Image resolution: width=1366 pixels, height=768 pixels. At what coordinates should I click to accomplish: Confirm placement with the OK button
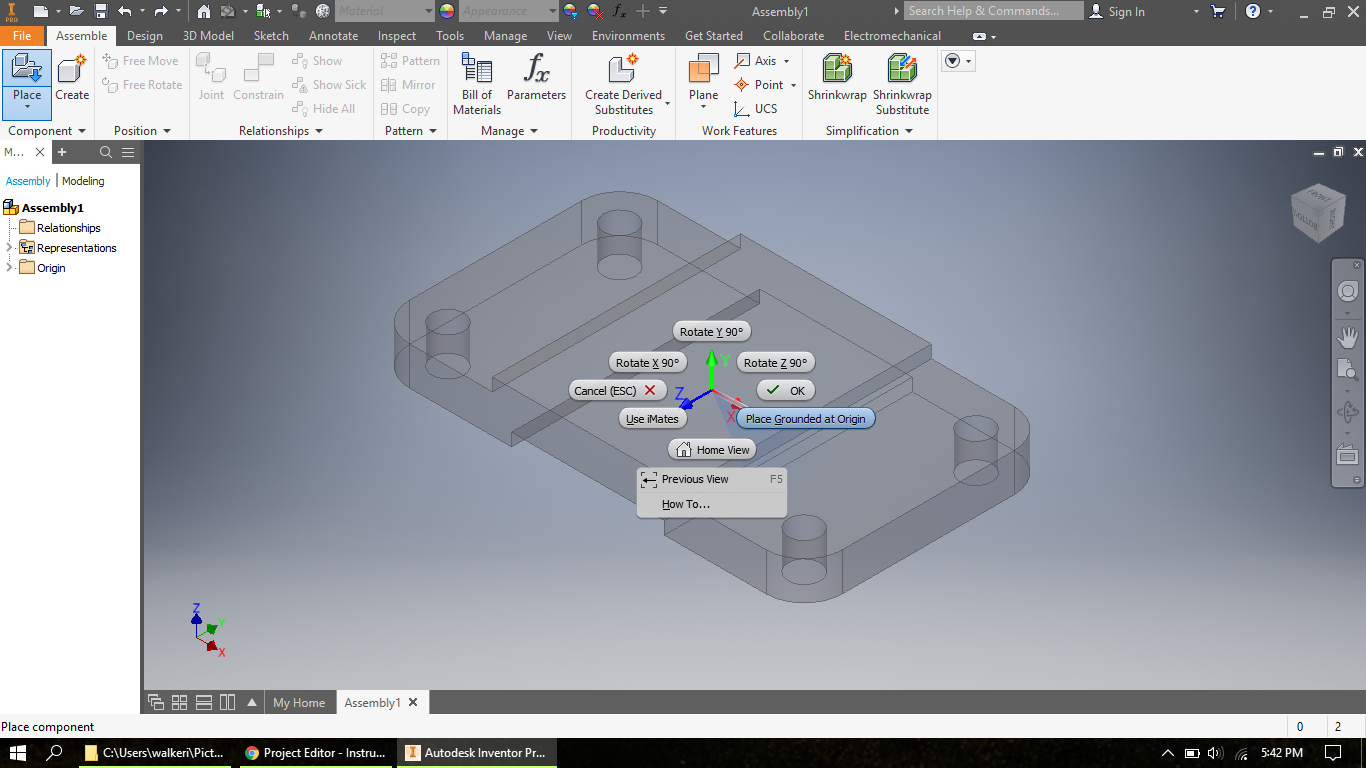pos(786,390)
